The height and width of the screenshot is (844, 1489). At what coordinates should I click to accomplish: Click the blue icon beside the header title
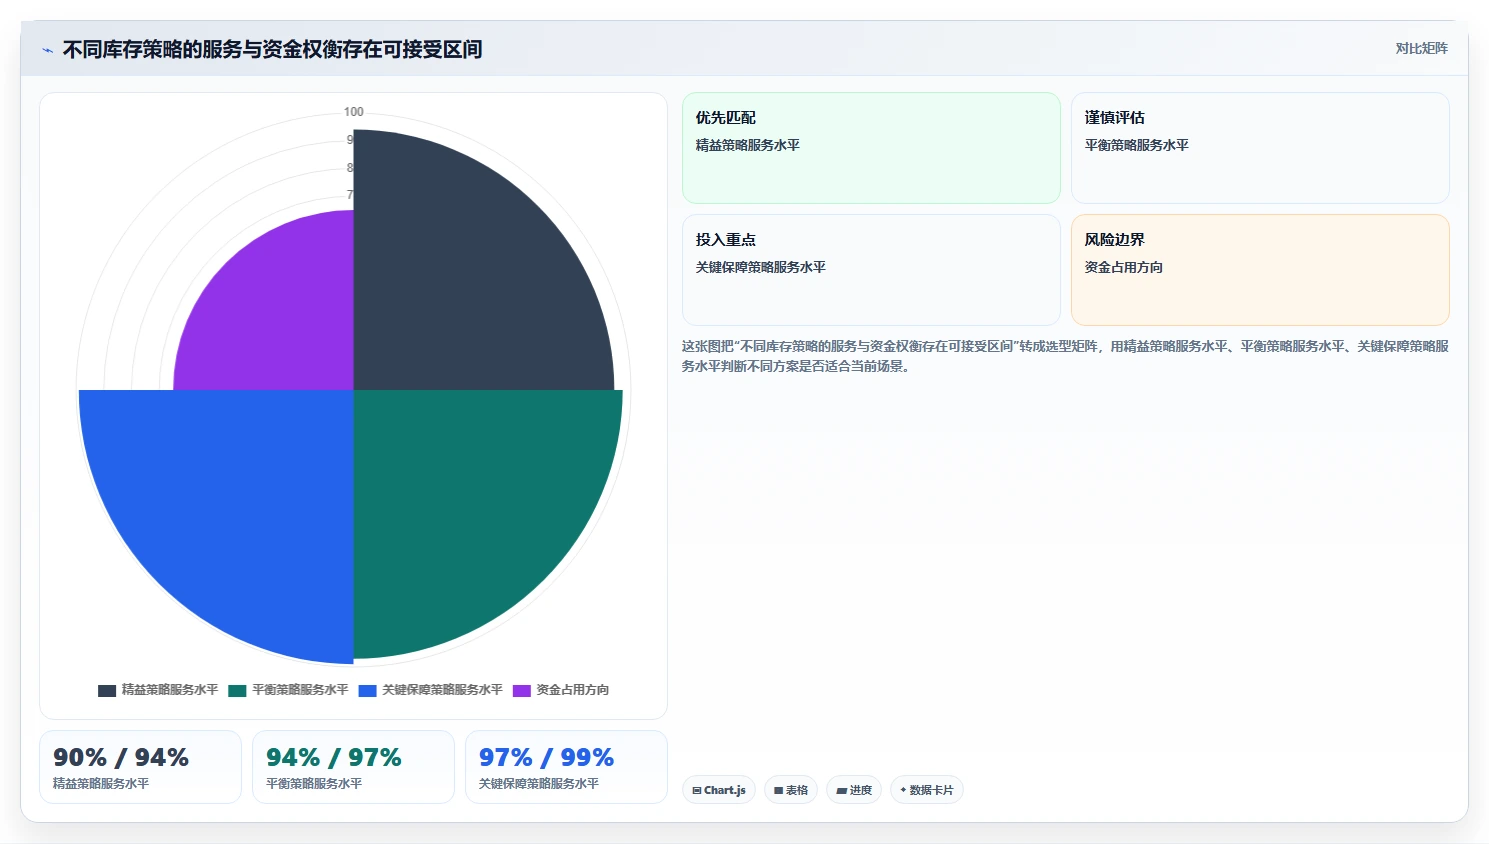47,50
